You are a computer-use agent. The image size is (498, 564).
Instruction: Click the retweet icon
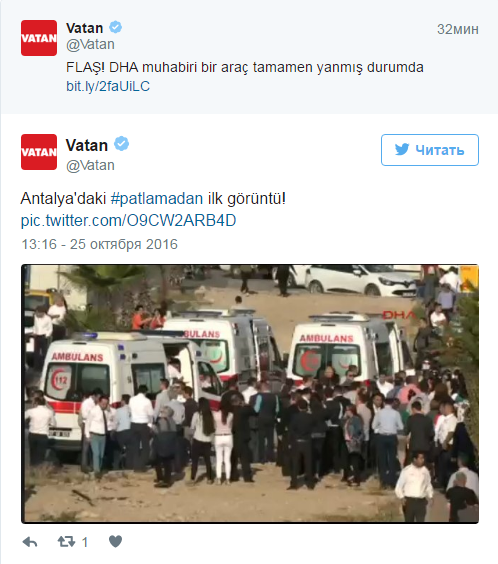(x=66, y=541)
